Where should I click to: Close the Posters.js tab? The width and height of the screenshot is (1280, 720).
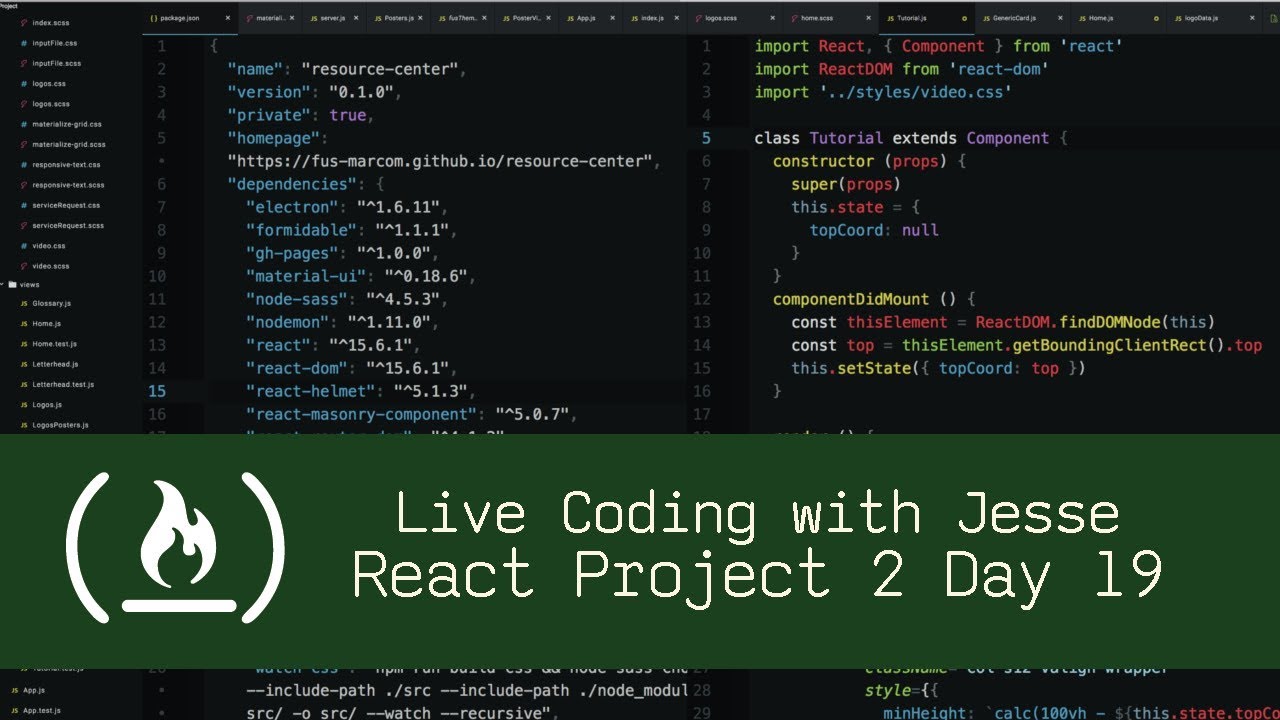tap(421, 18)
